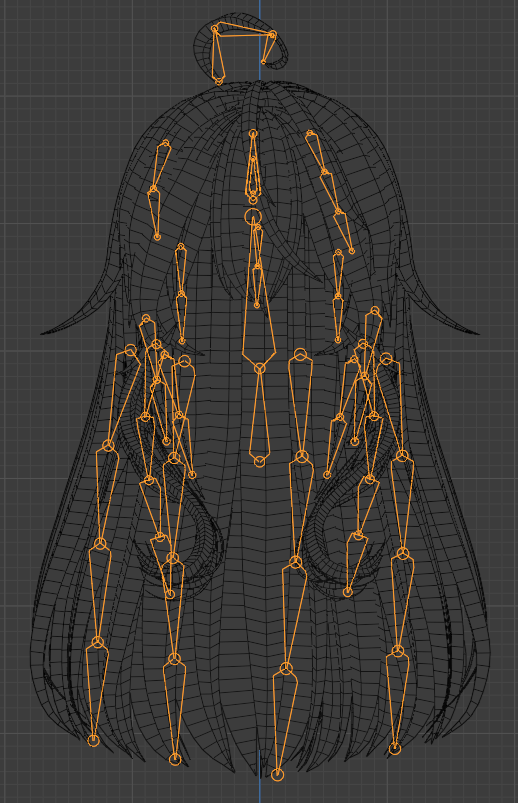This screenshot has width=518, height=803.
Task: Click the big root joint circle above central bone
Action: click(x=252, y=216)
